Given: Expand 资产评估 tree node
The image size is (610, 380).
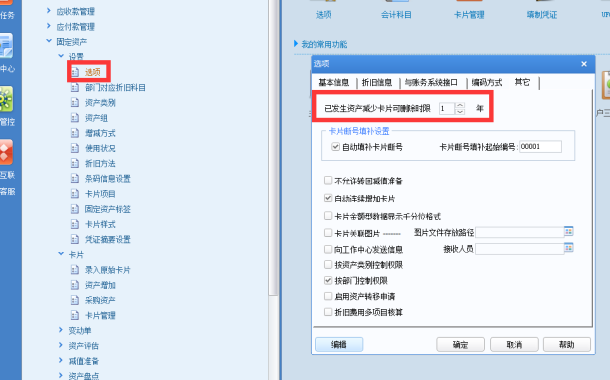Looking at the screenshot, I should click(x=61, y=345).
